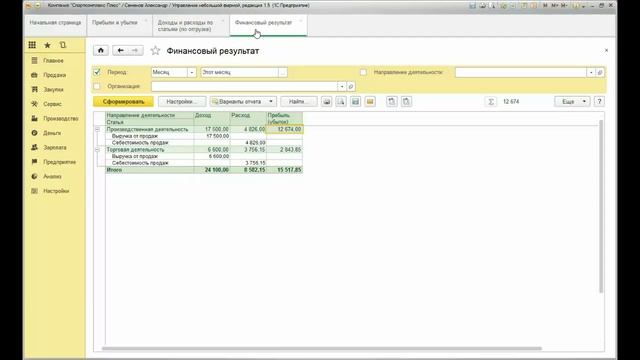Click Продажи section icon in sidebar
The width and height of the screenshot is (640, 360).
click(34, 75)
